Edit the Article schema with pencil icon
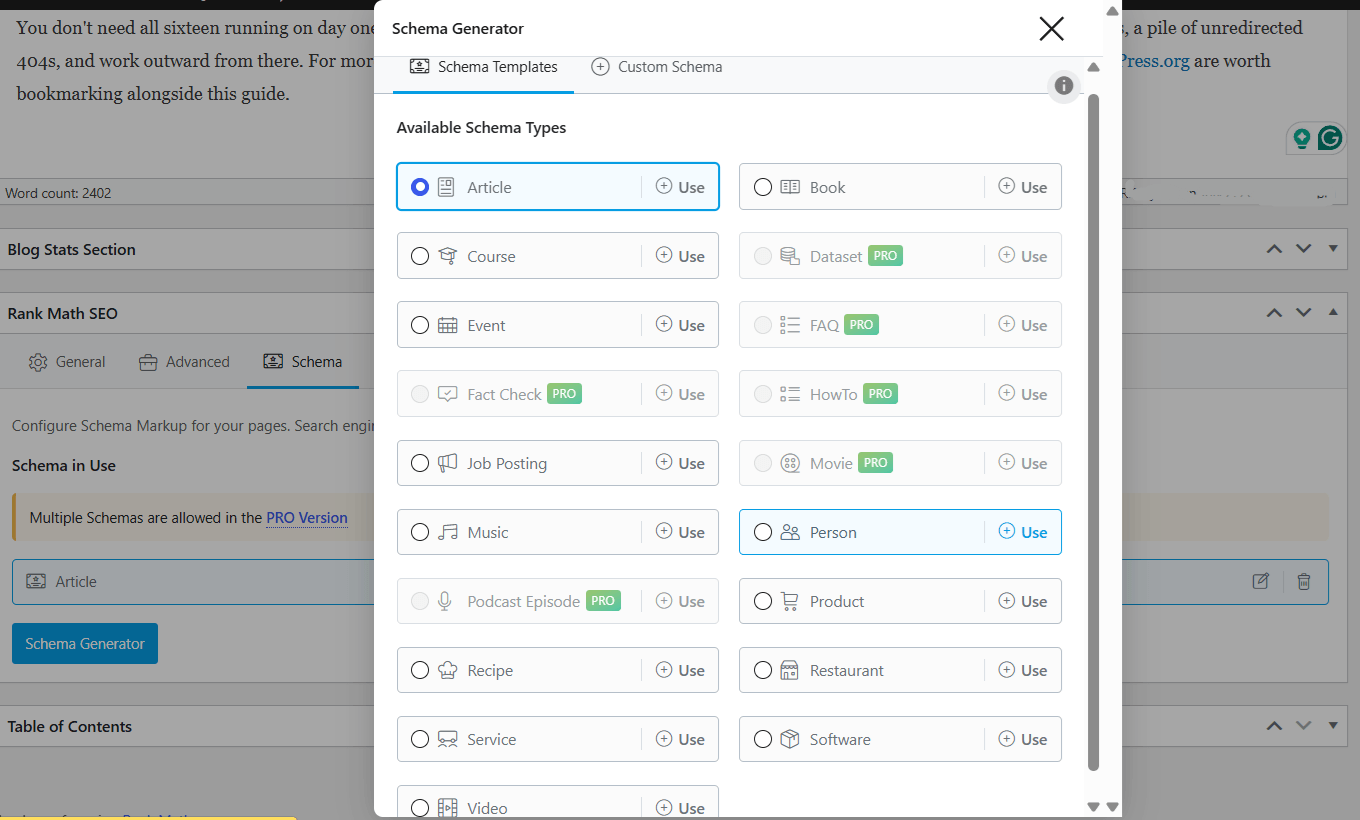 (x=1261, y=581)
